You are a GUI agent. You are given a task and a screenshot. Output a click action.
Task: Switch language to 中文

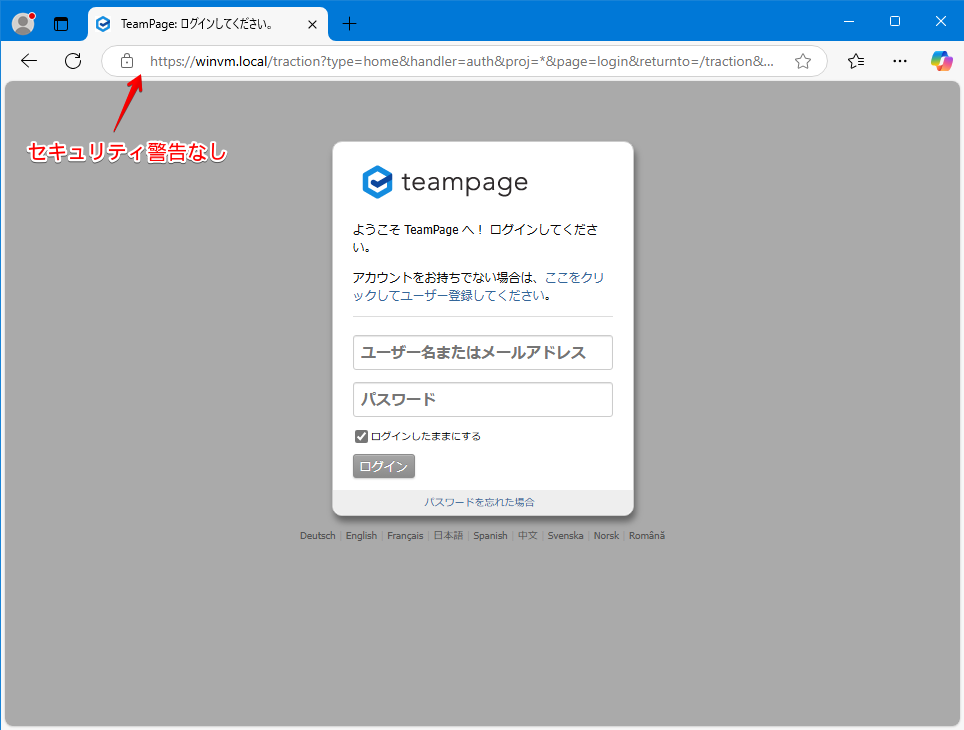pyautogui.click(x=527, y=536)
